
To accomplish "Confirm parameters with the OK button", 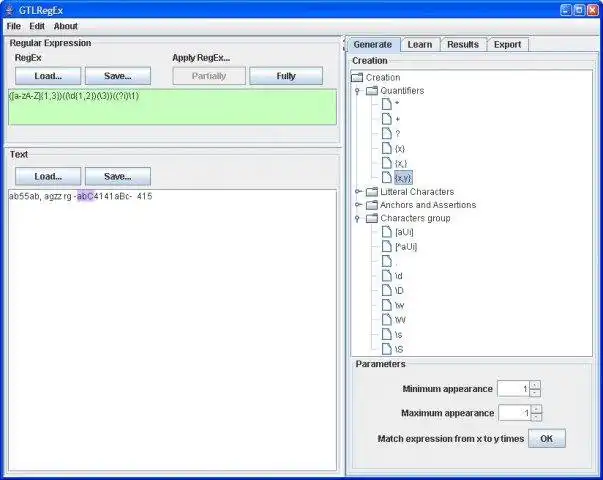I will click(x=546, y=438).
